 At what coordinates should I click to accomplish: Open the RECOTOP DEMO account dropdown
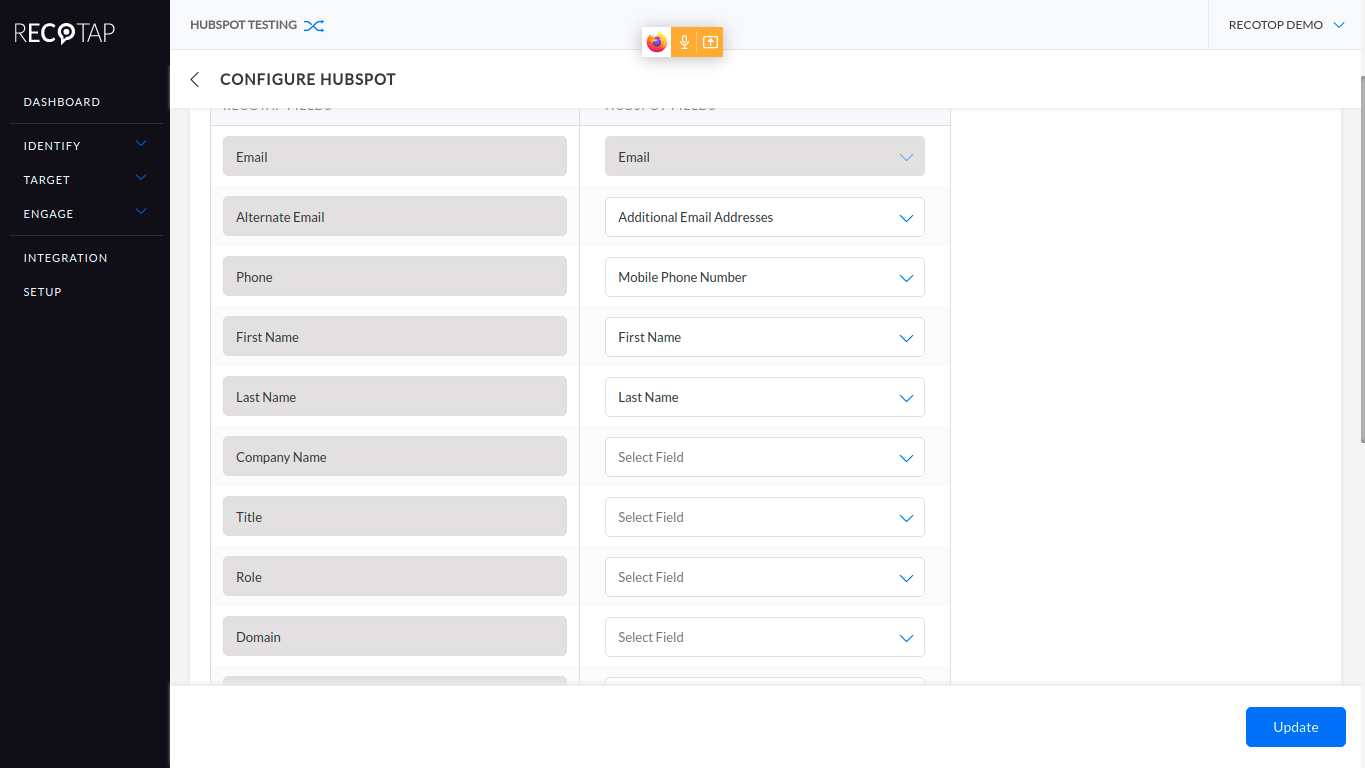[x=1286, y=24]
